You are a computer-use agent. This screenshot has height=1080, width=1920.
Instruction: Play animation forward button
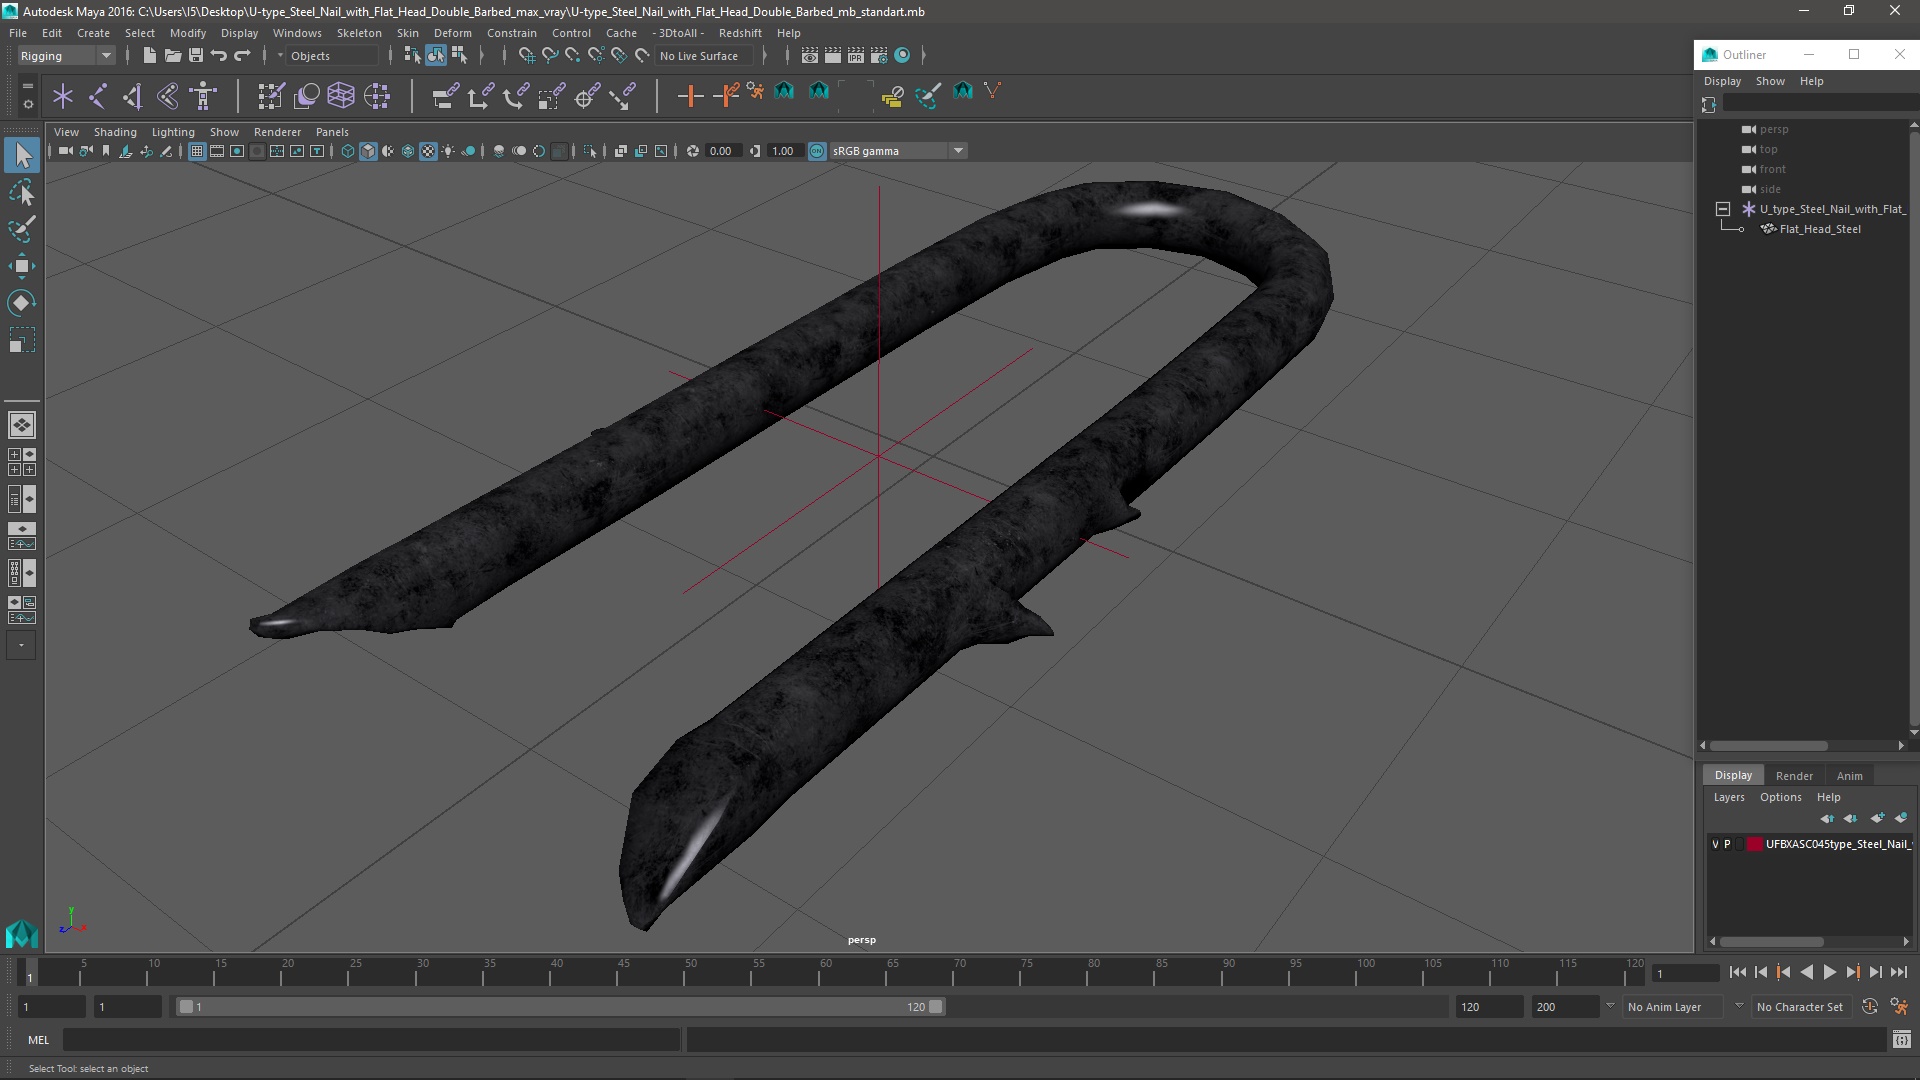pyautogui.click(x=1830, y=972)
